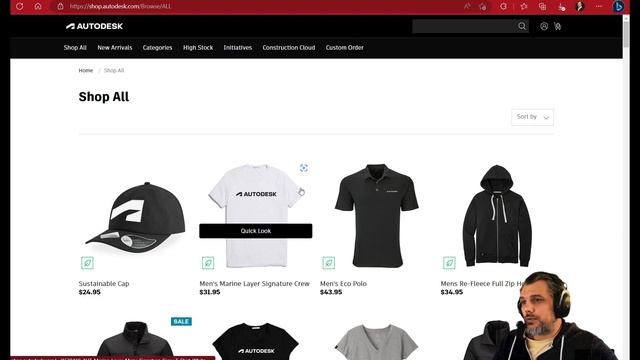The height and width of the screenshot is (360, 640).
Task: Open the Construction Cloud menu item
Action: pos(289,47)
